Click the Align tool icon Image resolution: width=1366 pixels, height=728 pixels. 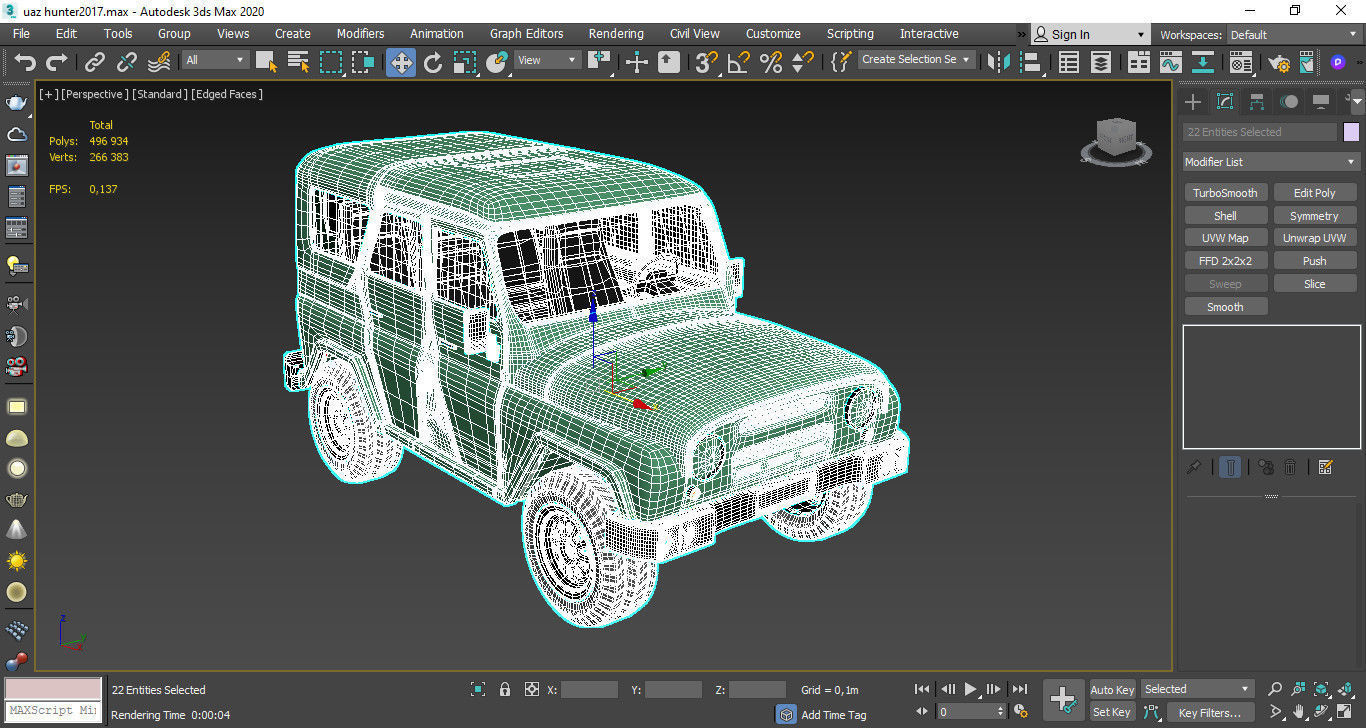1030,62
